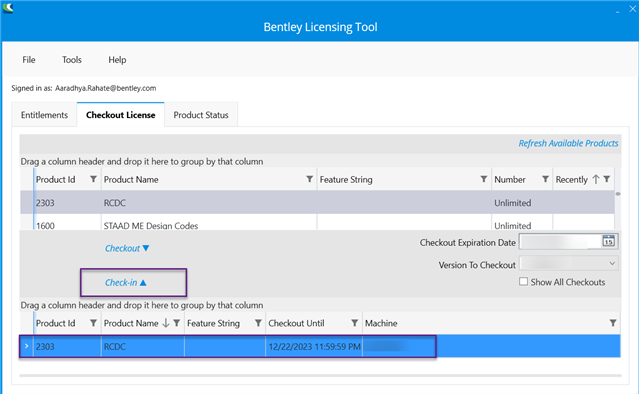Enable Show All Checkouts checkbox

coord(524,282)
